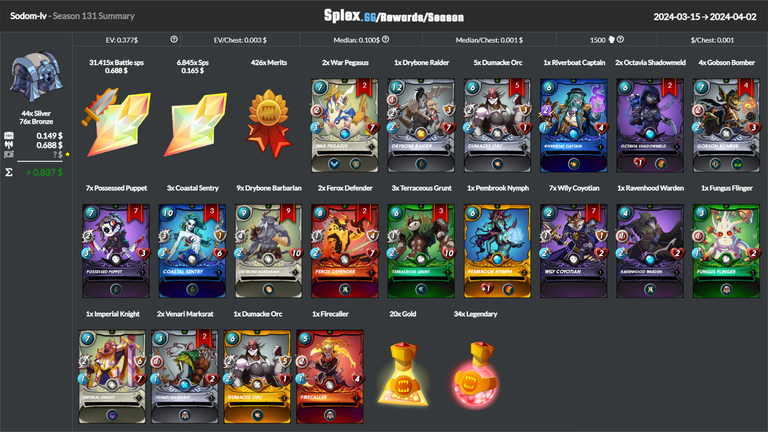The image size is (768, 432).
Task: Select the Possessed Puppet card
Action: 116,251
